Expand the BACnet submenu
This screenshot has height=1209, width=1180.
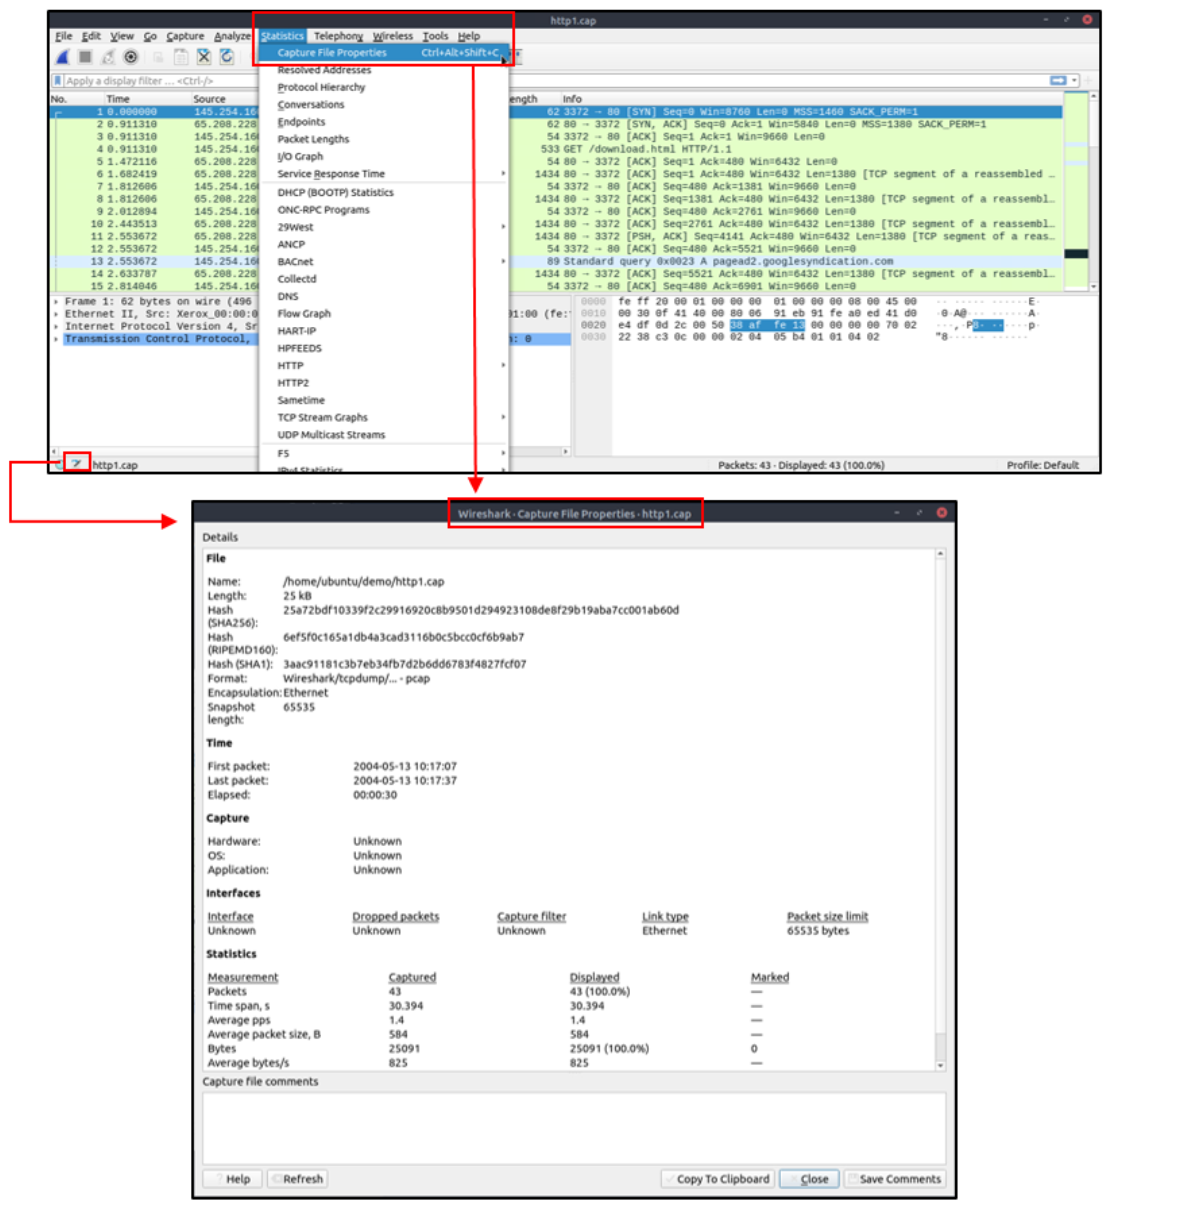384,261
